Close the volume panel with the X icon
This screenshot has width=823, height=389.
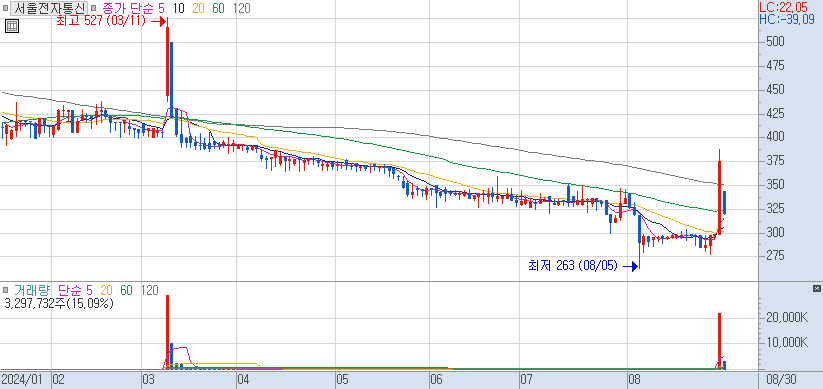[816, 289]
